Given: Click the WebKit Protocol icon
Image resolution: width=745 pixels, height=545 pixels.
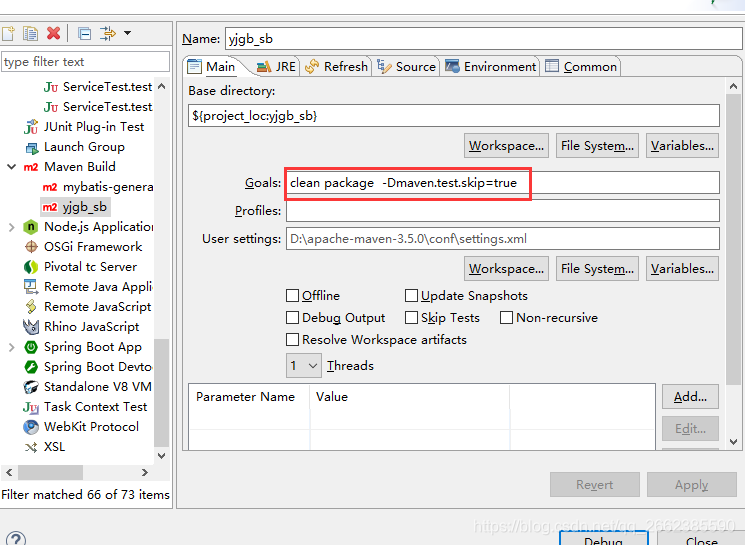Looking at the screenshot, I should 31,427.
